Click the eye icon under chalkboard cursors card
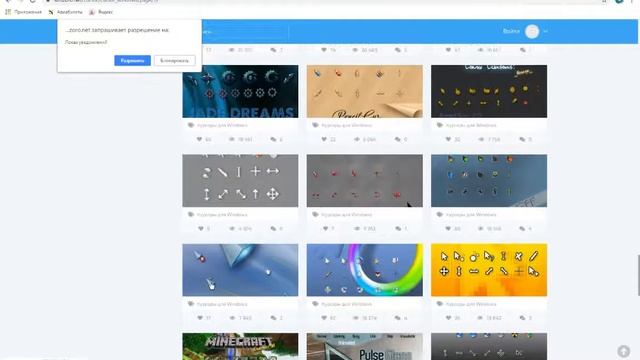The height and width of the screenshot is (360, 640). (x=481, y=139)
